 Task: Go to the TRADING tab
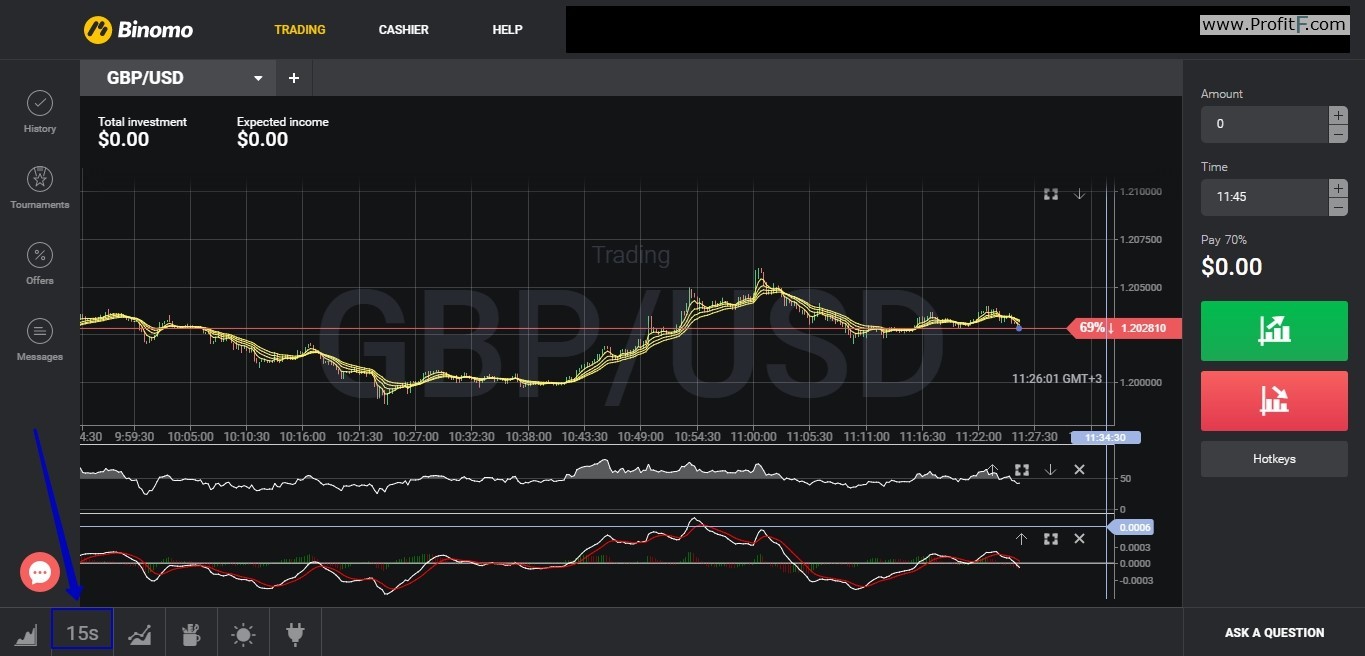pyautogui.click(x=300, y=30)
